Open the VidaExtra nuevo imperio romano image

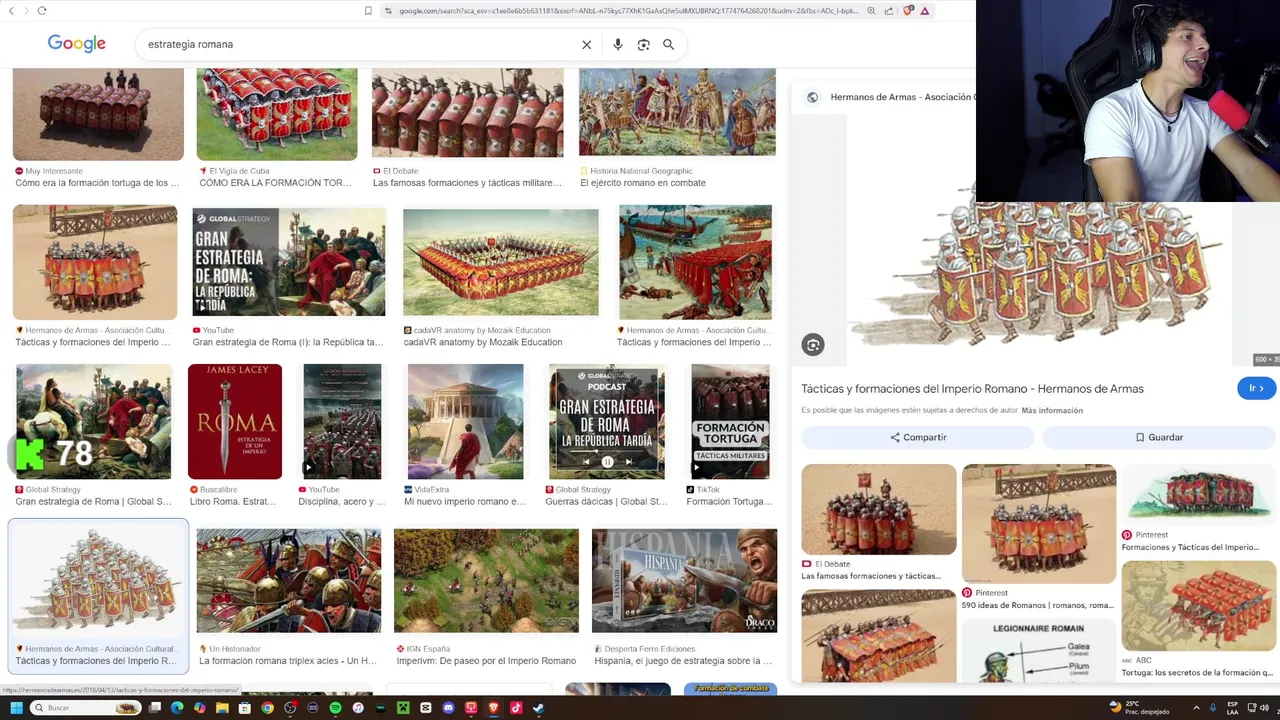tap(465, 421)
